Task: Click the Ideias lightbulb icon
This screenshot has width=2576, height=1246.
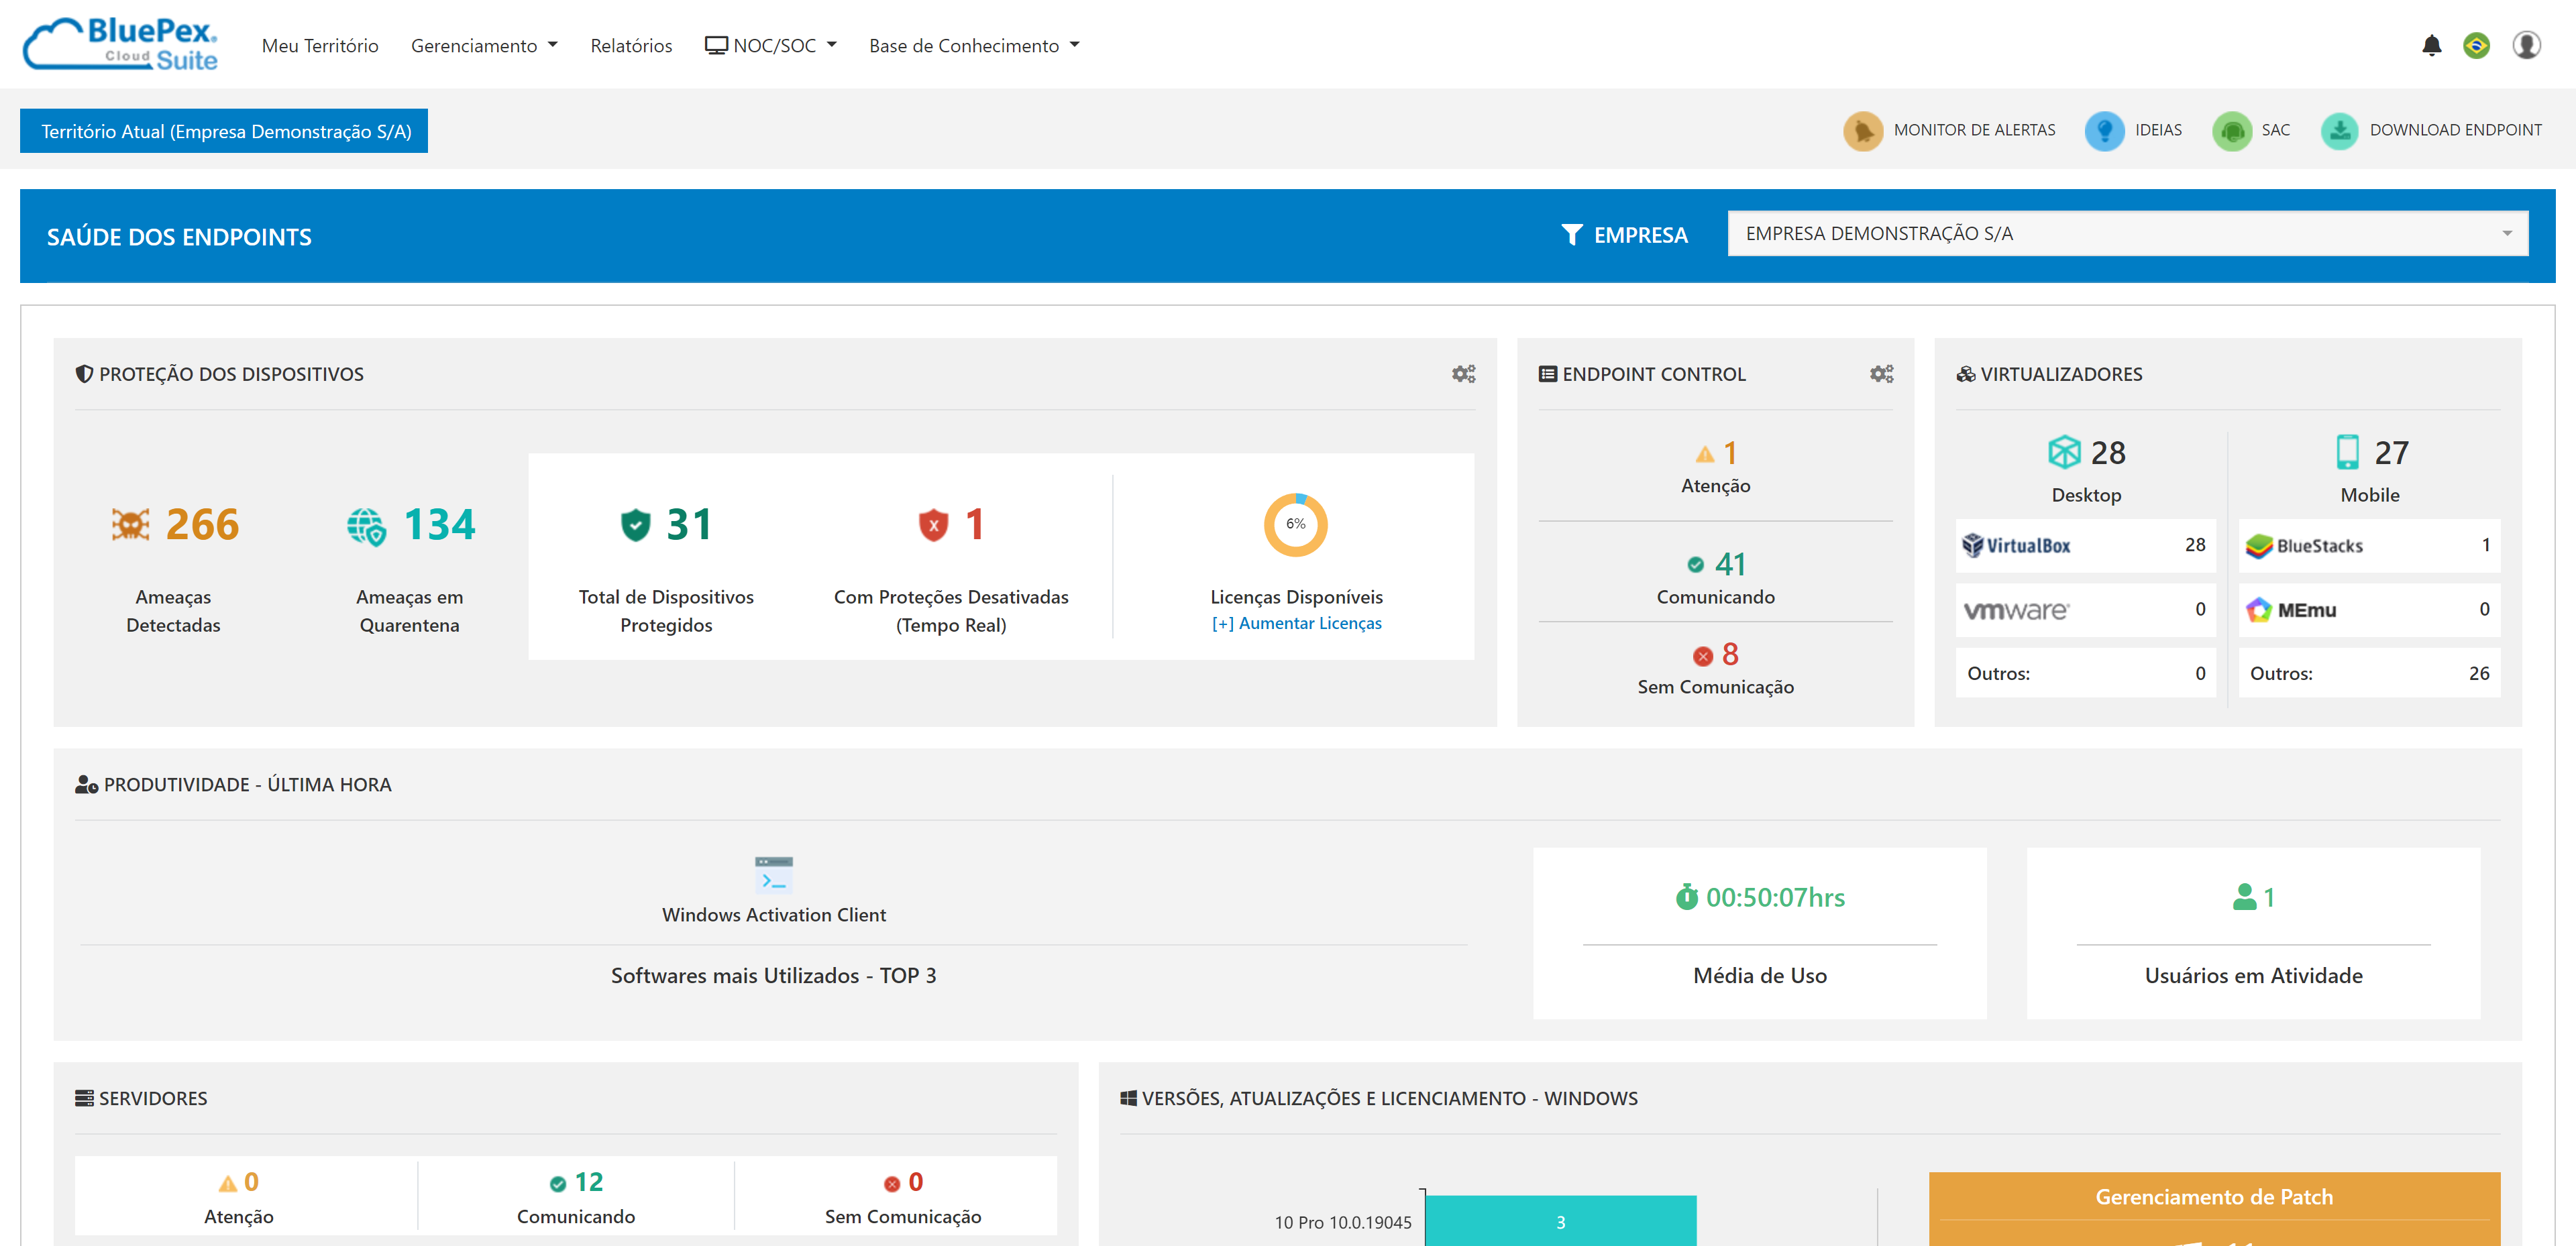Action: [2104, 131]
